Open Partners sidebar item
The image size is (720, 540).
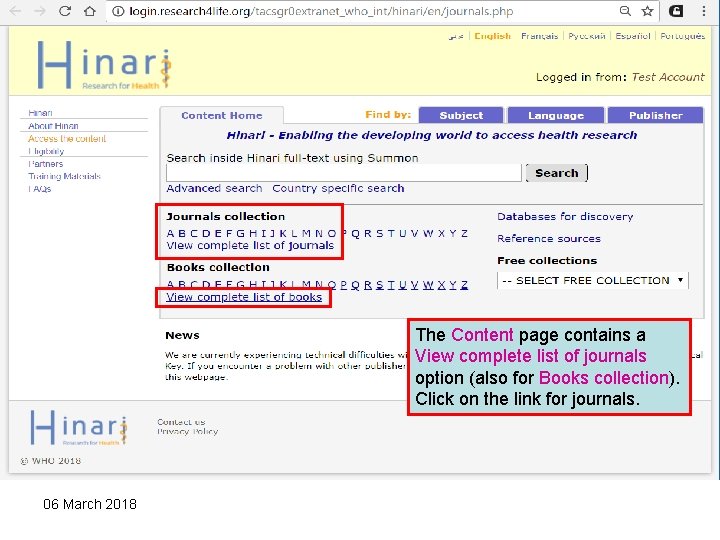point(45,164)
